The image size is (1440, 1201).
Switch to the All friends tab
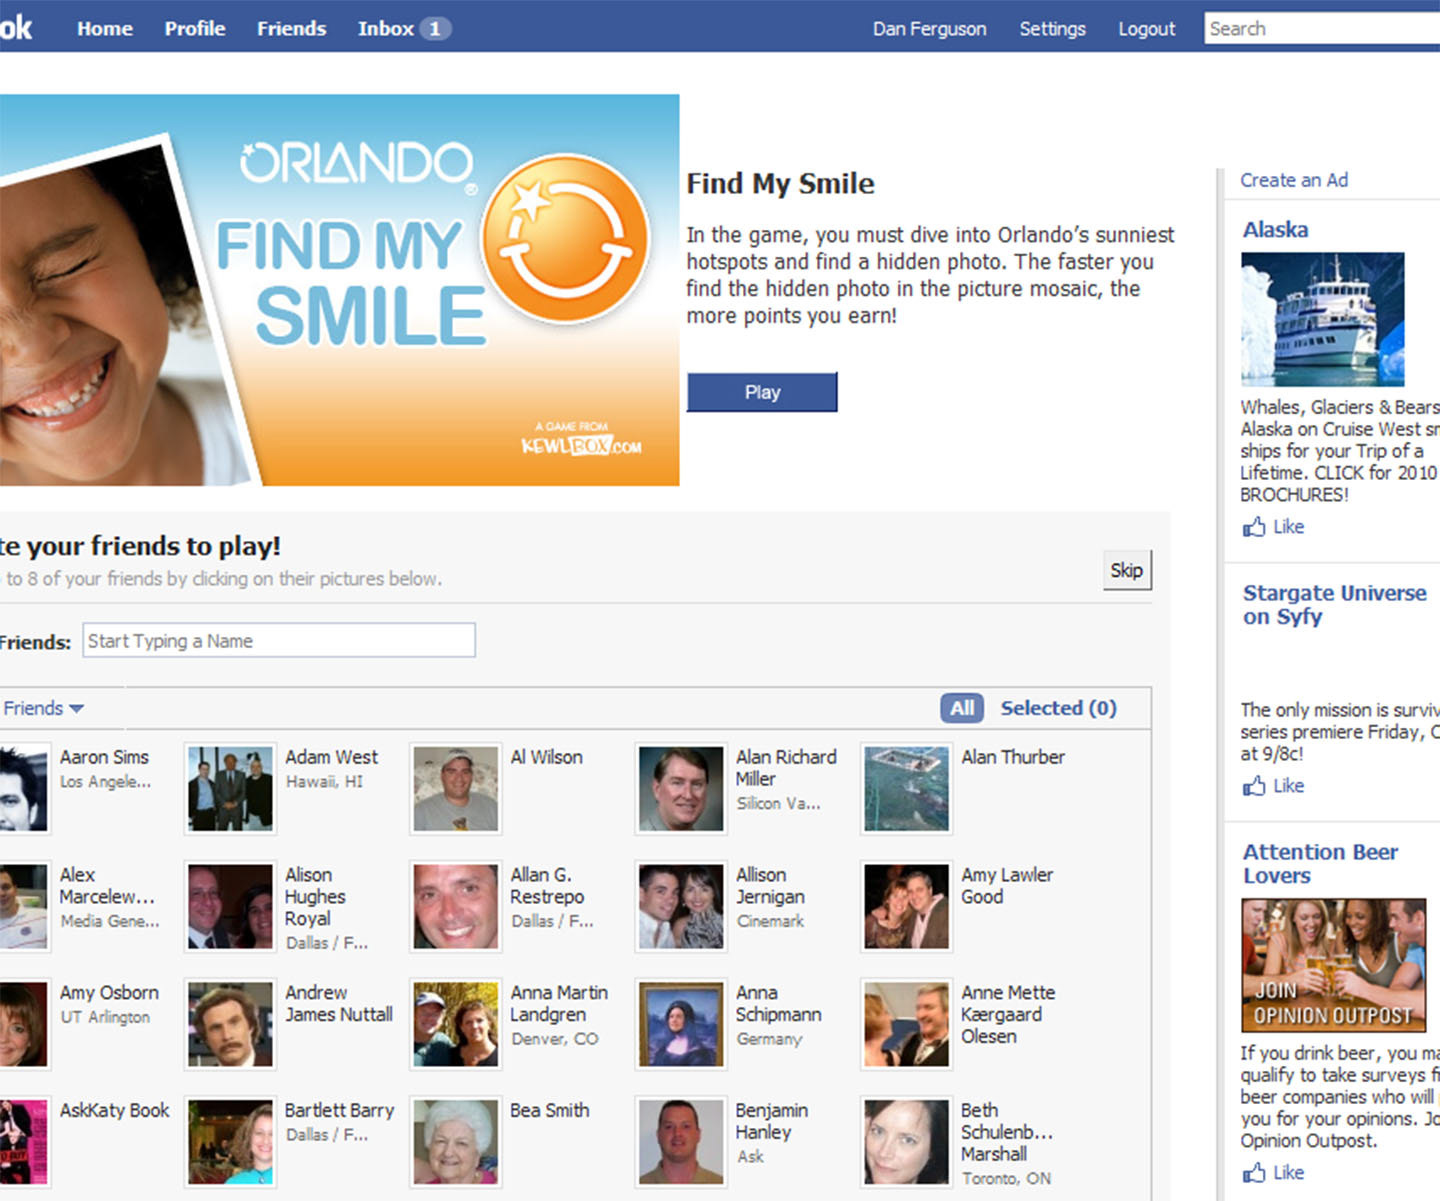pos(962,708)
